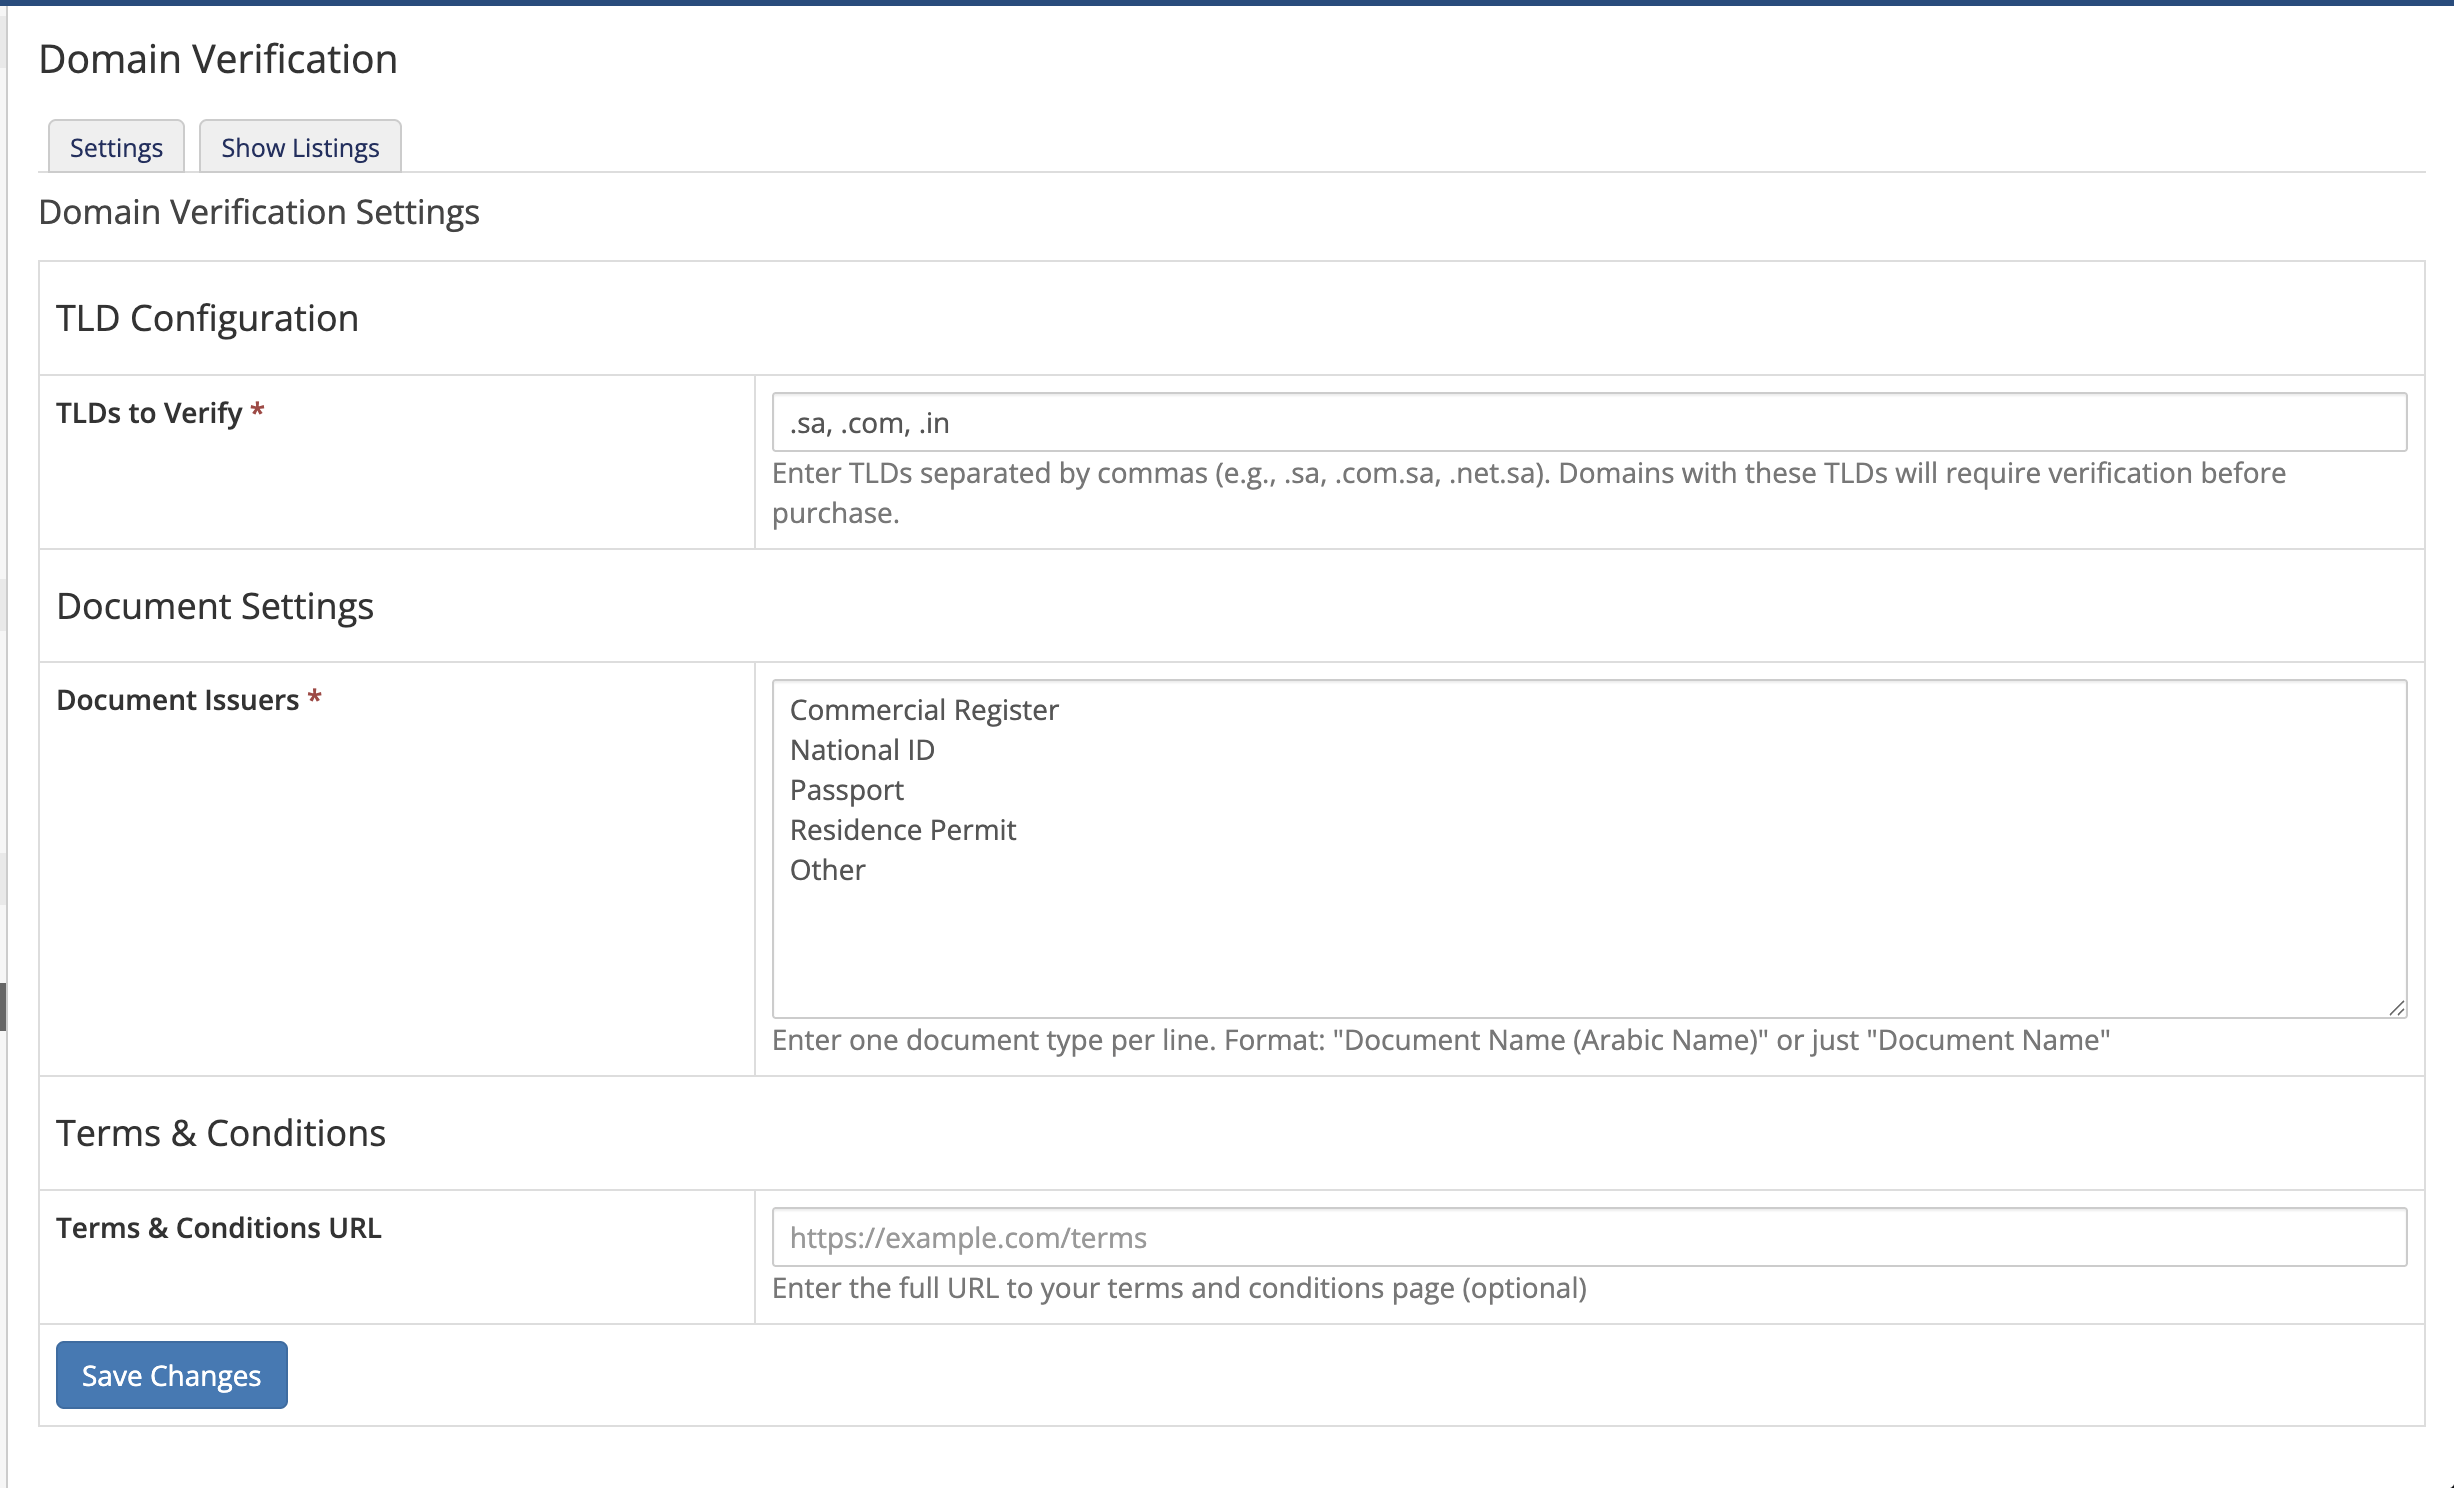Click the Domain Verification page title
This screenshot has height=1488, width=2454.
point(218,59)
